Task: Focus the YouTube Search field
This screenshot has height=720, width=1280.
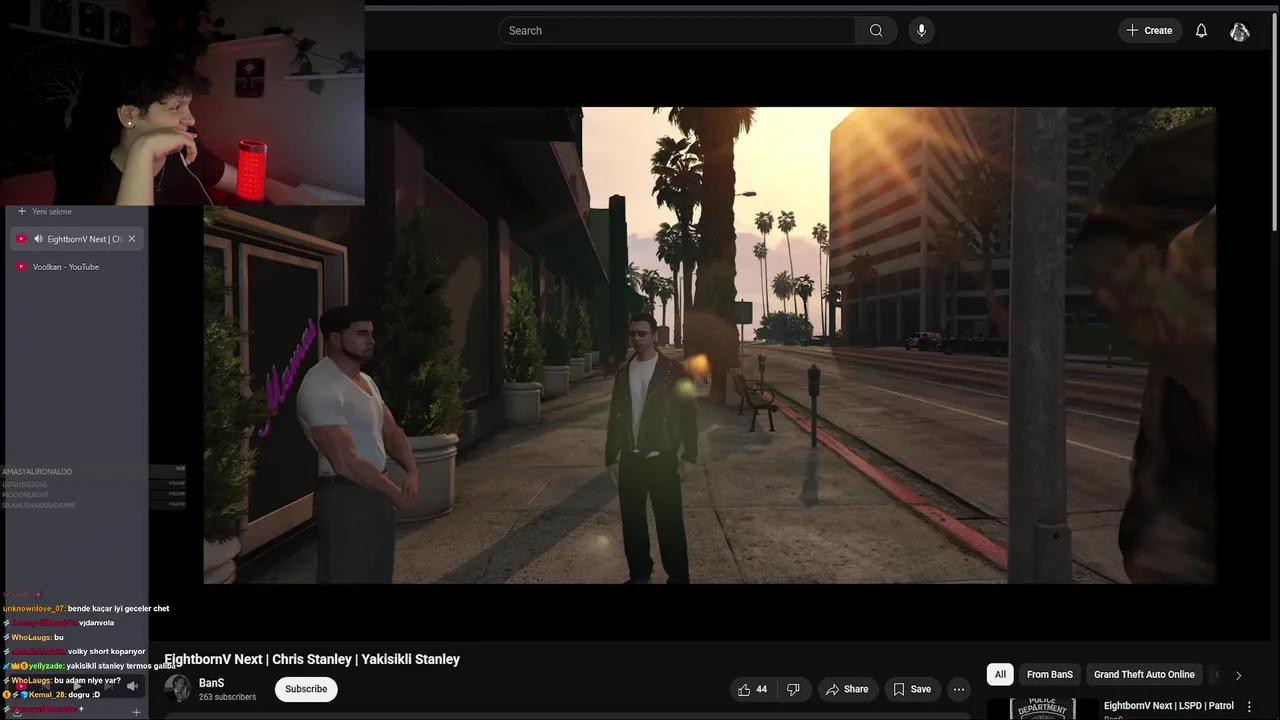Action: pyautogui.click(x=677, y=30)
